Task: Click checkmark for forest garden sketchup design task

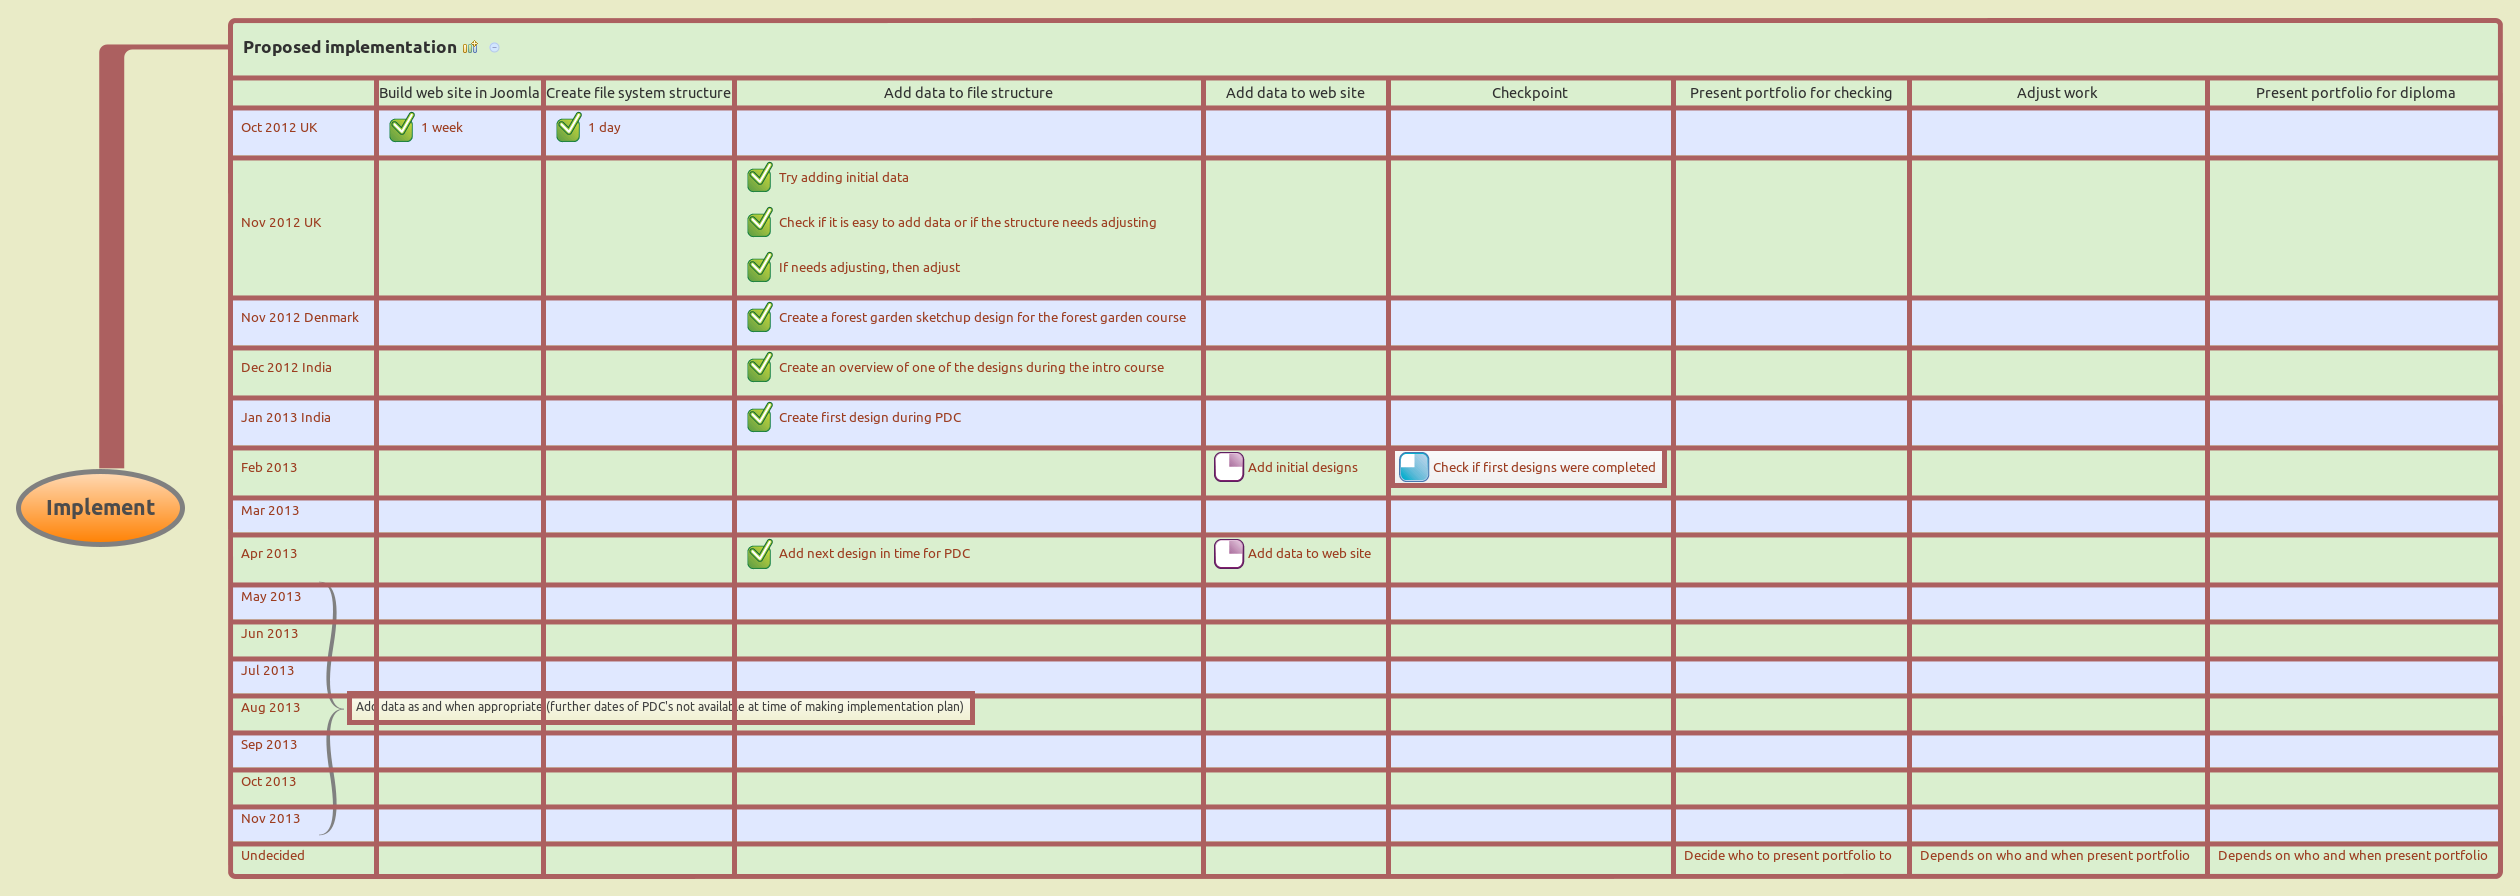Action: [x=759, y=318]
